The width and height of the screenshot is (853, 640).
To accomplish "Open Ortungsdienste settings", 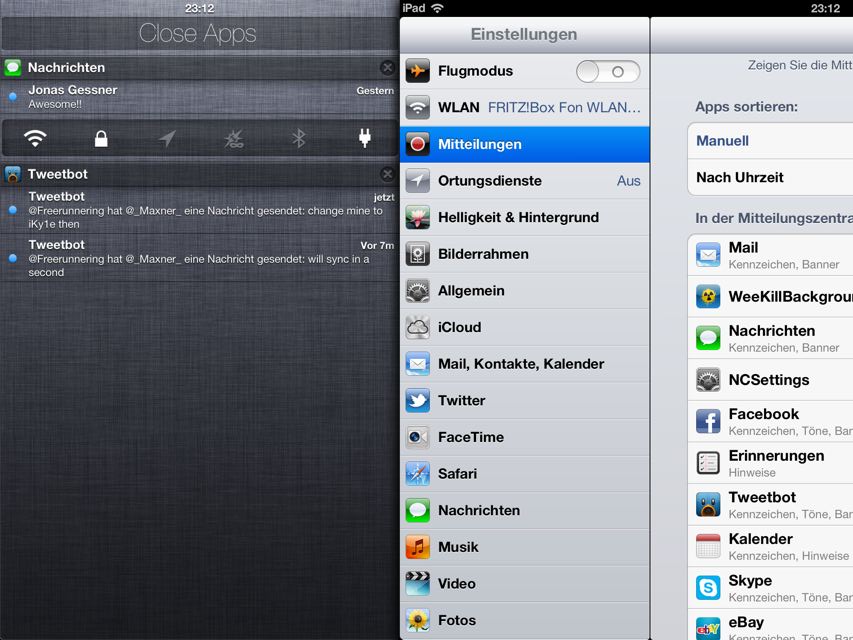I will 524,181.
